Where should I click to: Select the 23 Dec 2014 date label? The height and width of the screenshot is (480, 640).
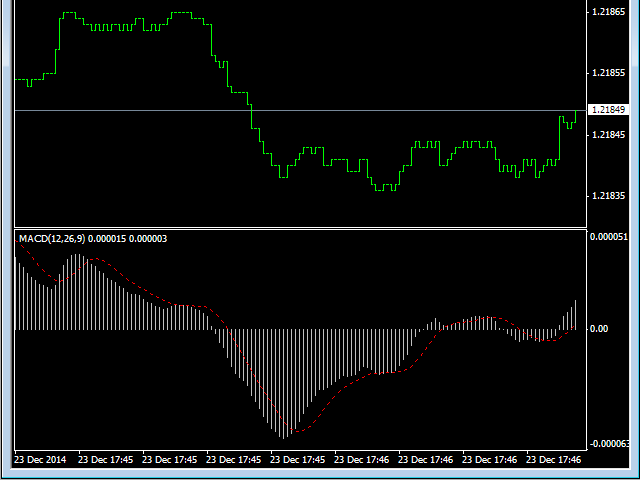click(39, 461)
